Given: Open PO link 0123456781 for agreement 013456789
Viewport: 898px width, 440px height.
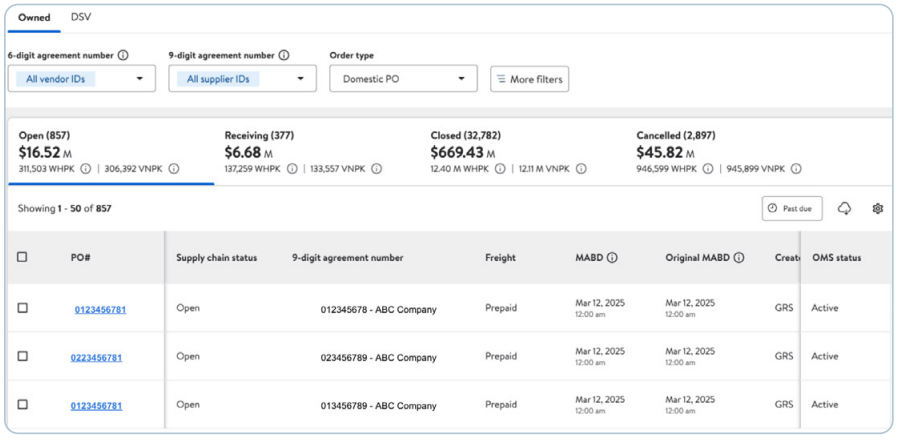Looking at the screenshot, I should tap(96, 406).
